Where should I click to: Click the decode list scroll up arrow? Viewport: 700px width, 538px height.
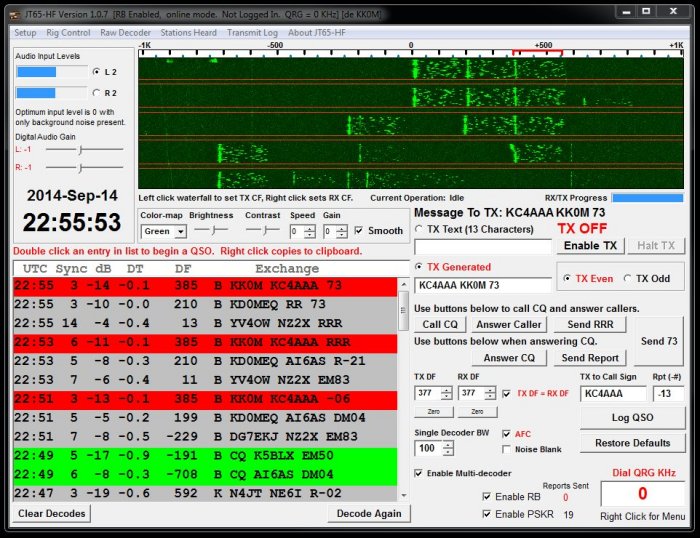point(404,284)
